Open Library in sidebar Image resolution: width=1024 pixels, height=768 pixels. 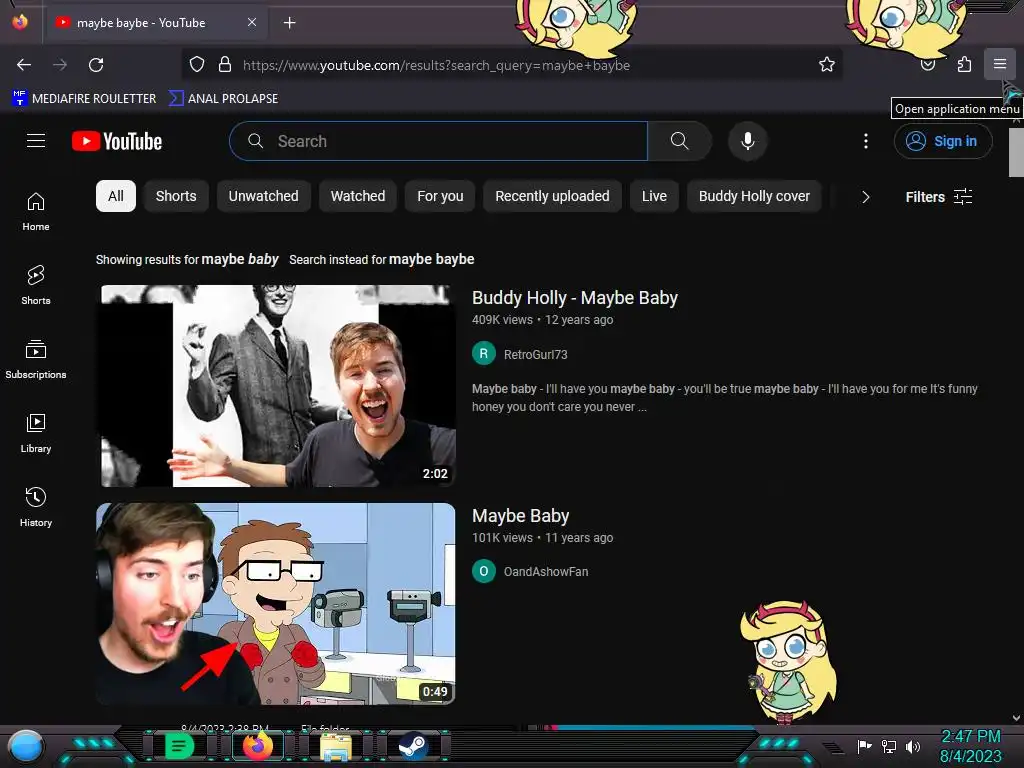coord(36,433)
